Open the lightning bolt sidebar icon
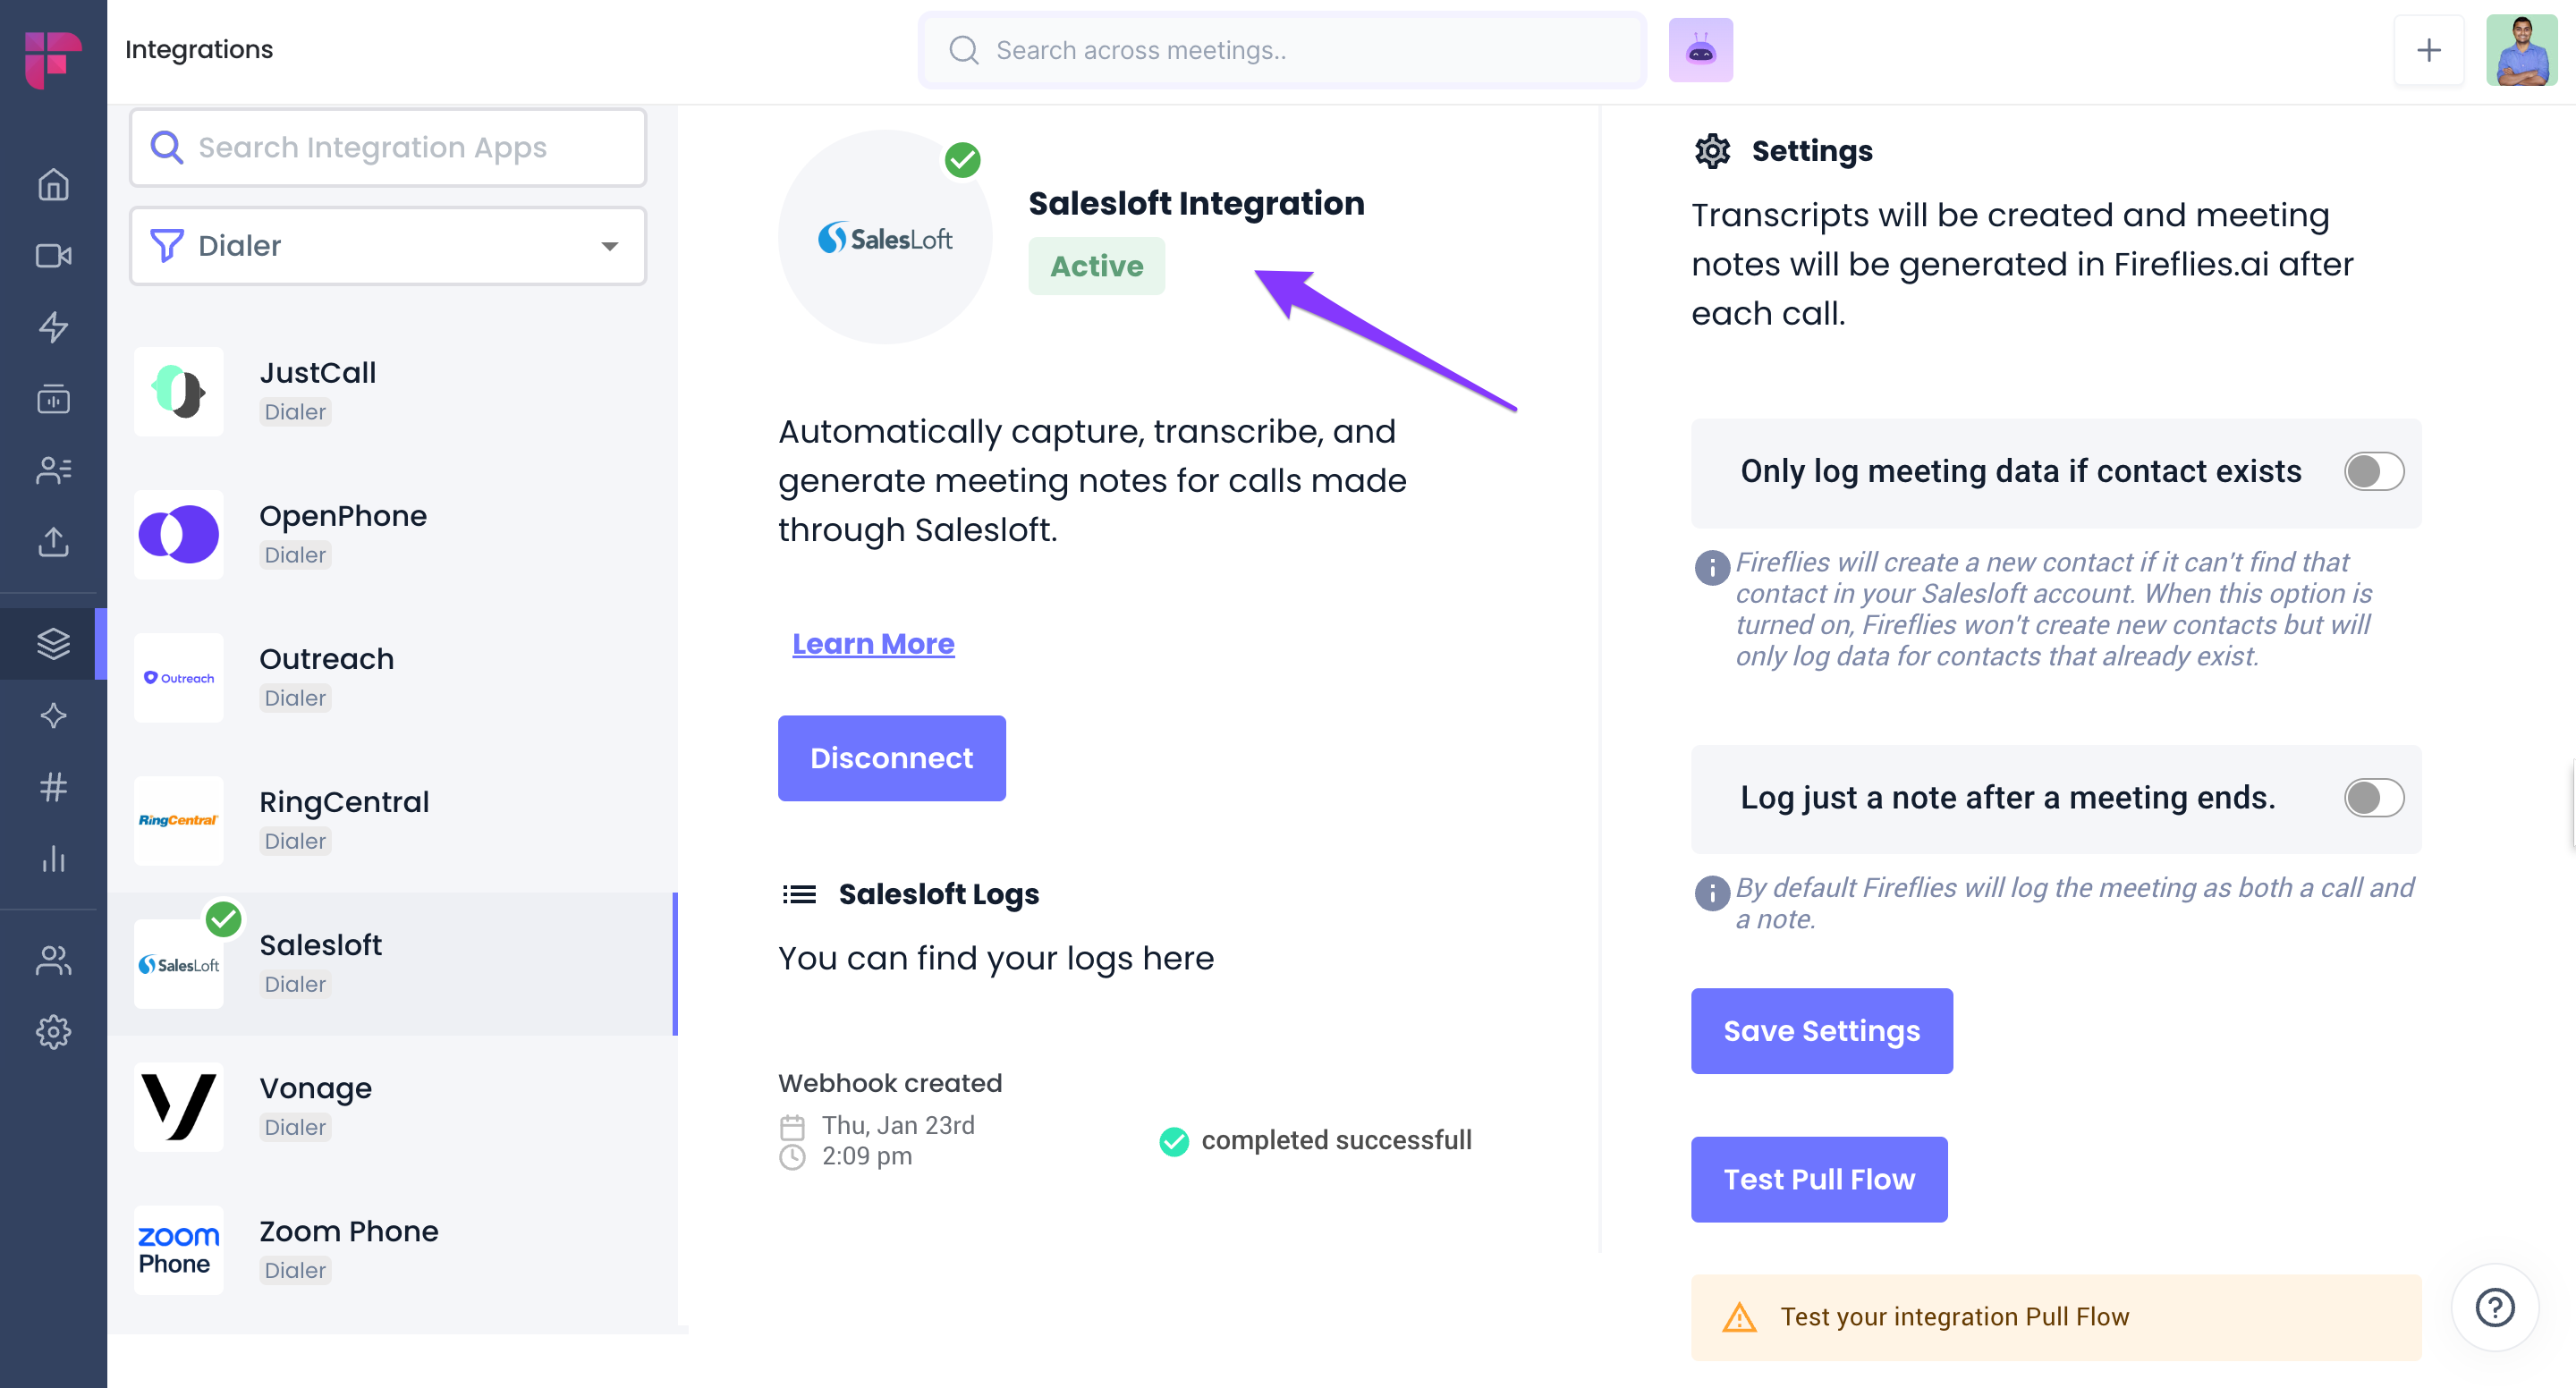Image resolution: width=2576 pixels, height=1388 pixels. (53, 327)
